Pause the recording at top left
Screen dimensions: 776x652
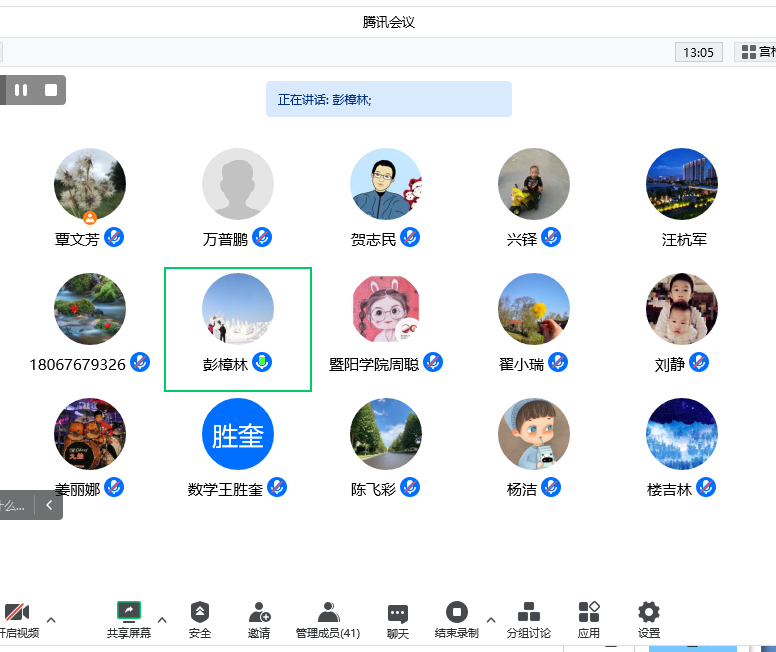[21, 90]
